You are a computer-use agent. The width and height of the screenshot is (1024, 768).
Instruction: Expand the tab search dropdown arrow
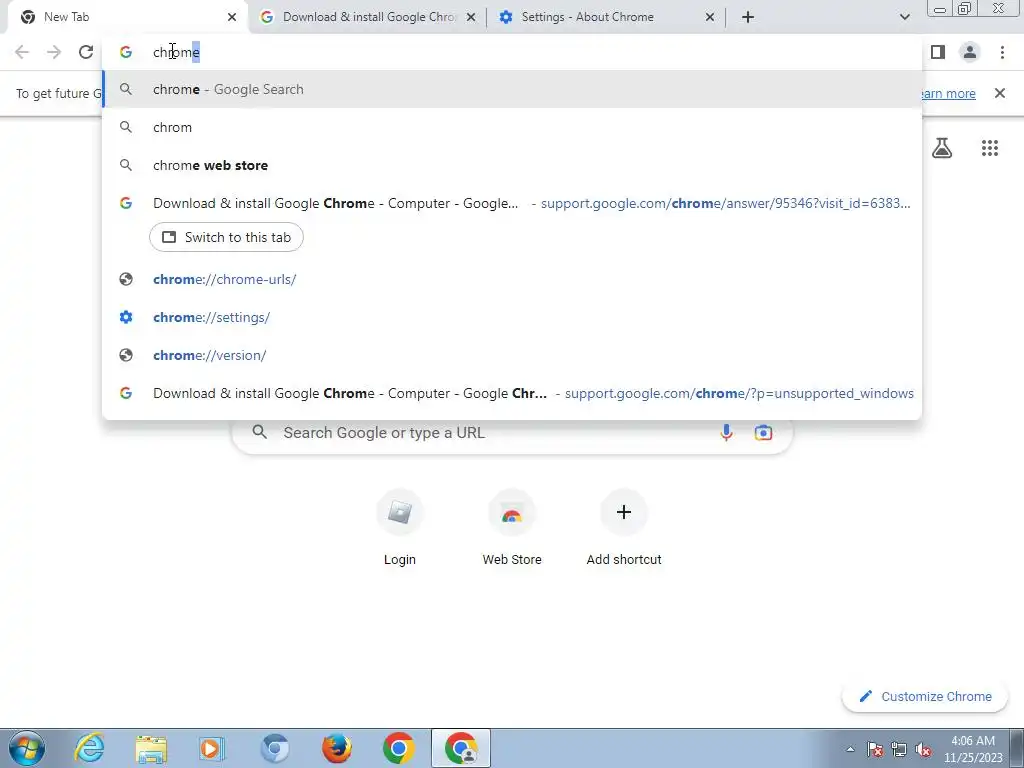coord(904,17)
